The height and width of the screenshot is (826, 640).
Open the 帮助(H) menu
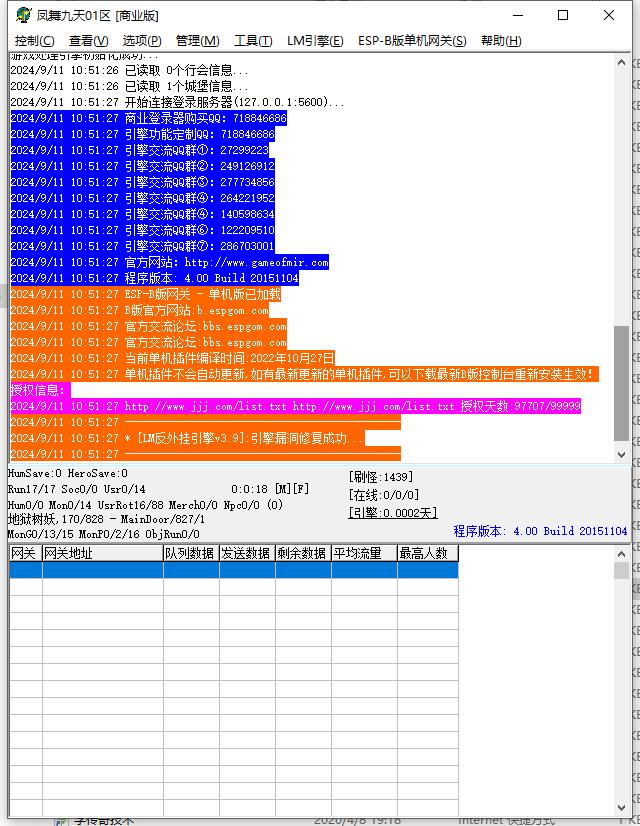point(501,41)
